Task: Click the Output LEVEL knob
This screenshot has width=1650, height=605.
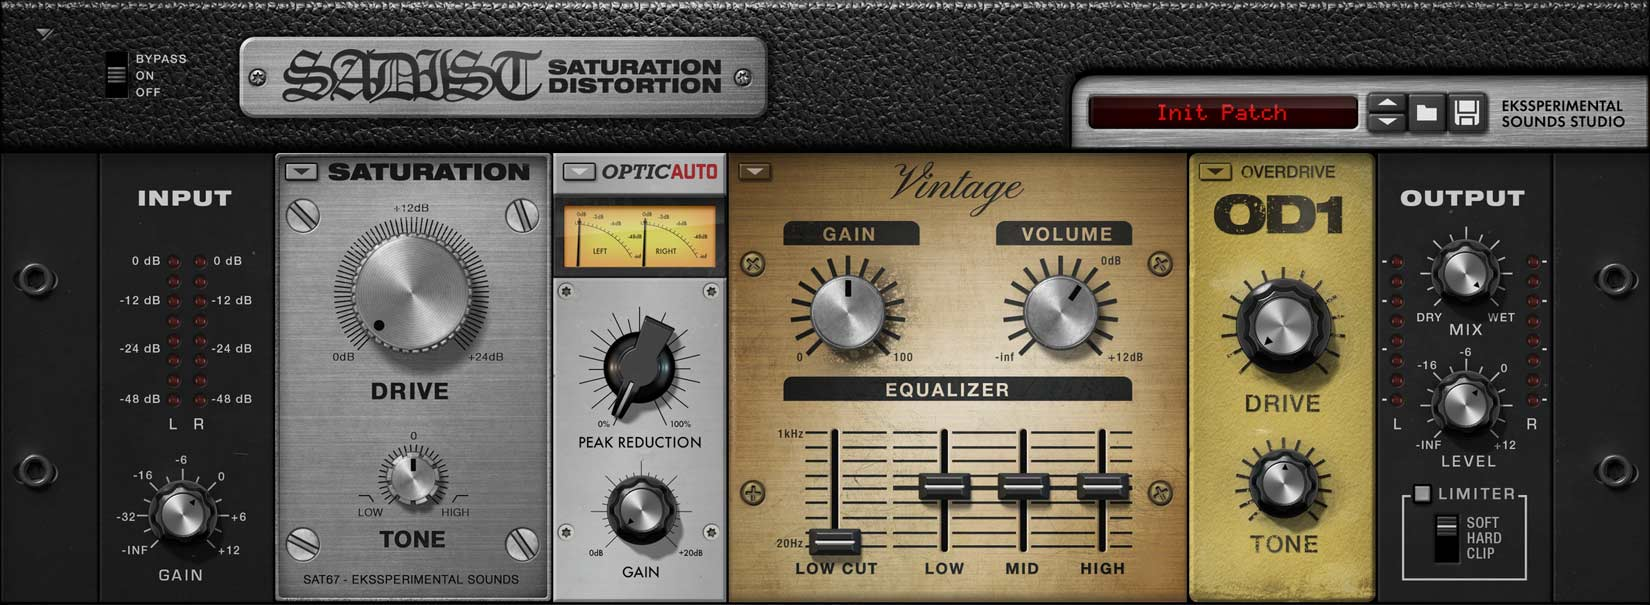Action: point(1465,404)
